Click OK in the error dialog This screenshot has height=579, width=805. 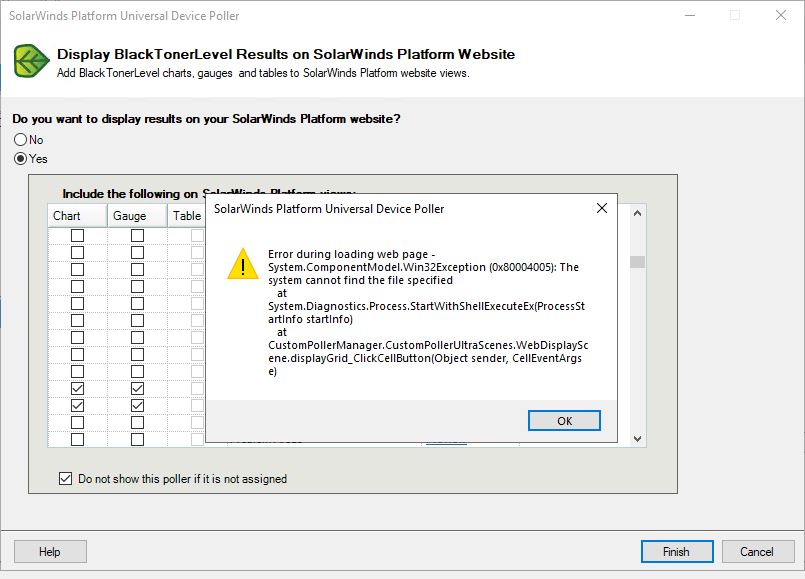[564, 421]
